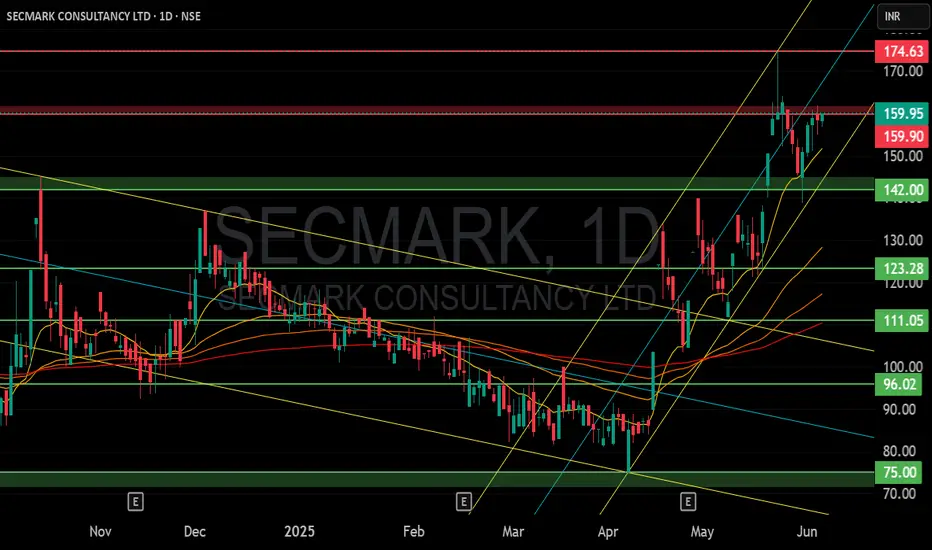Click the Jun label on time axis
The height and width of the screenshot is (550, 932).
(807, 532)
